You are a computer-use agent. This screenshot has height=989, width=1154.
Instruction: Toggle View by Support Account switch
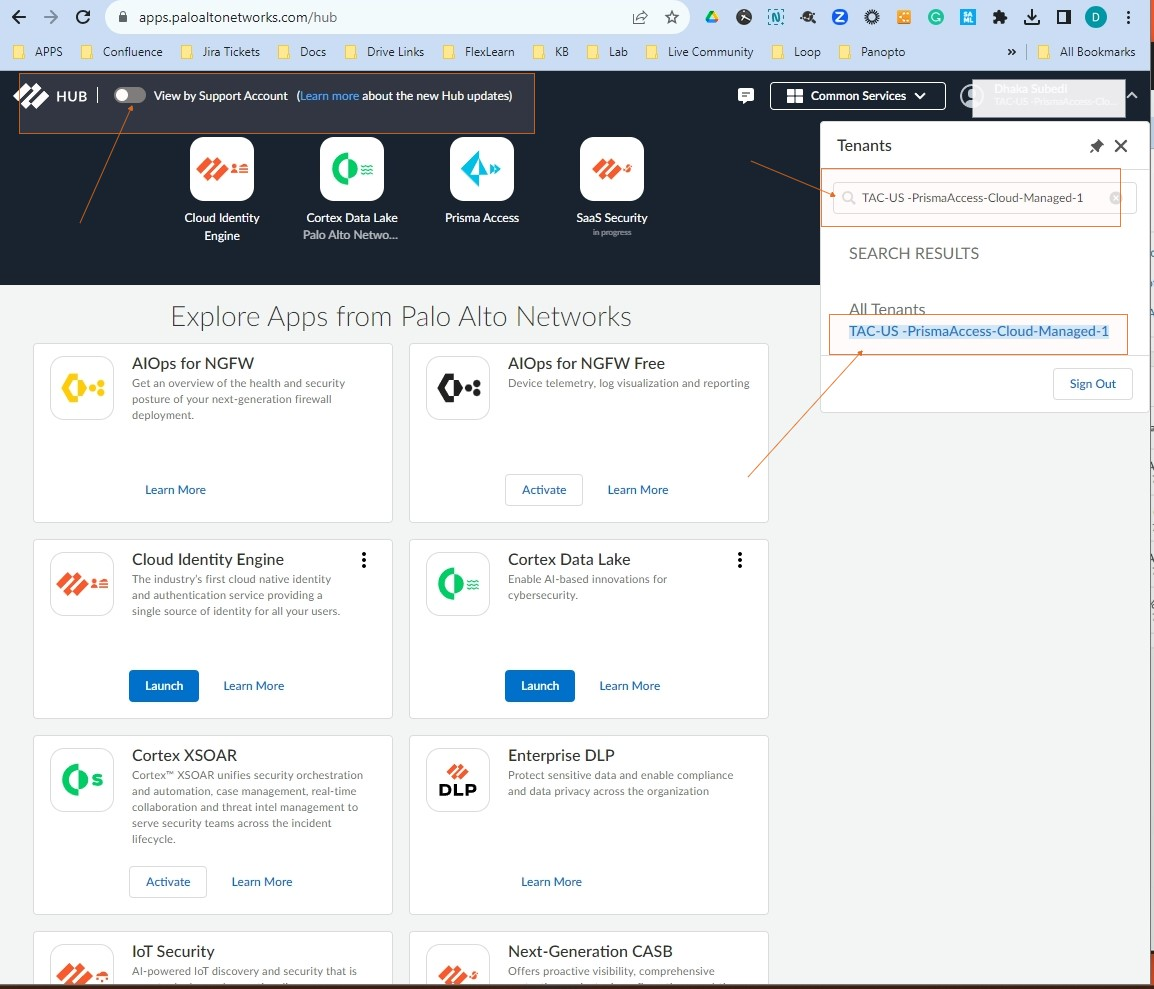click(x=130, y=96)
